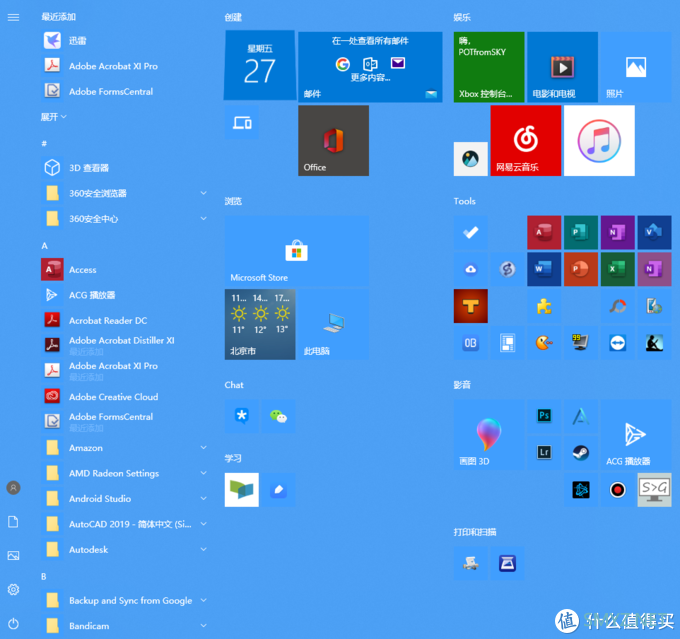The image size is (680, 639).
Task: Launch Acrobat Reader DC from app list
Action: click(x=125, y=320)
